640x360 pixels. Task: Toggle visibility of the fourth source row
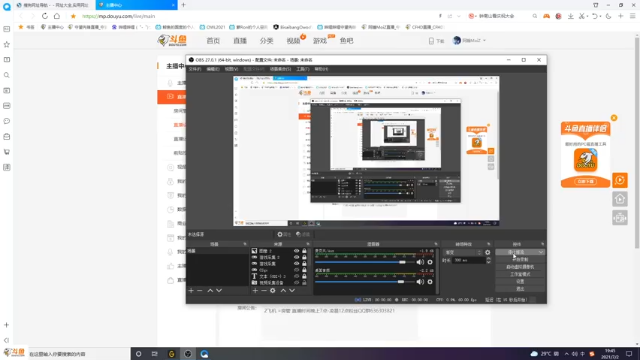[x=296, y=270]
